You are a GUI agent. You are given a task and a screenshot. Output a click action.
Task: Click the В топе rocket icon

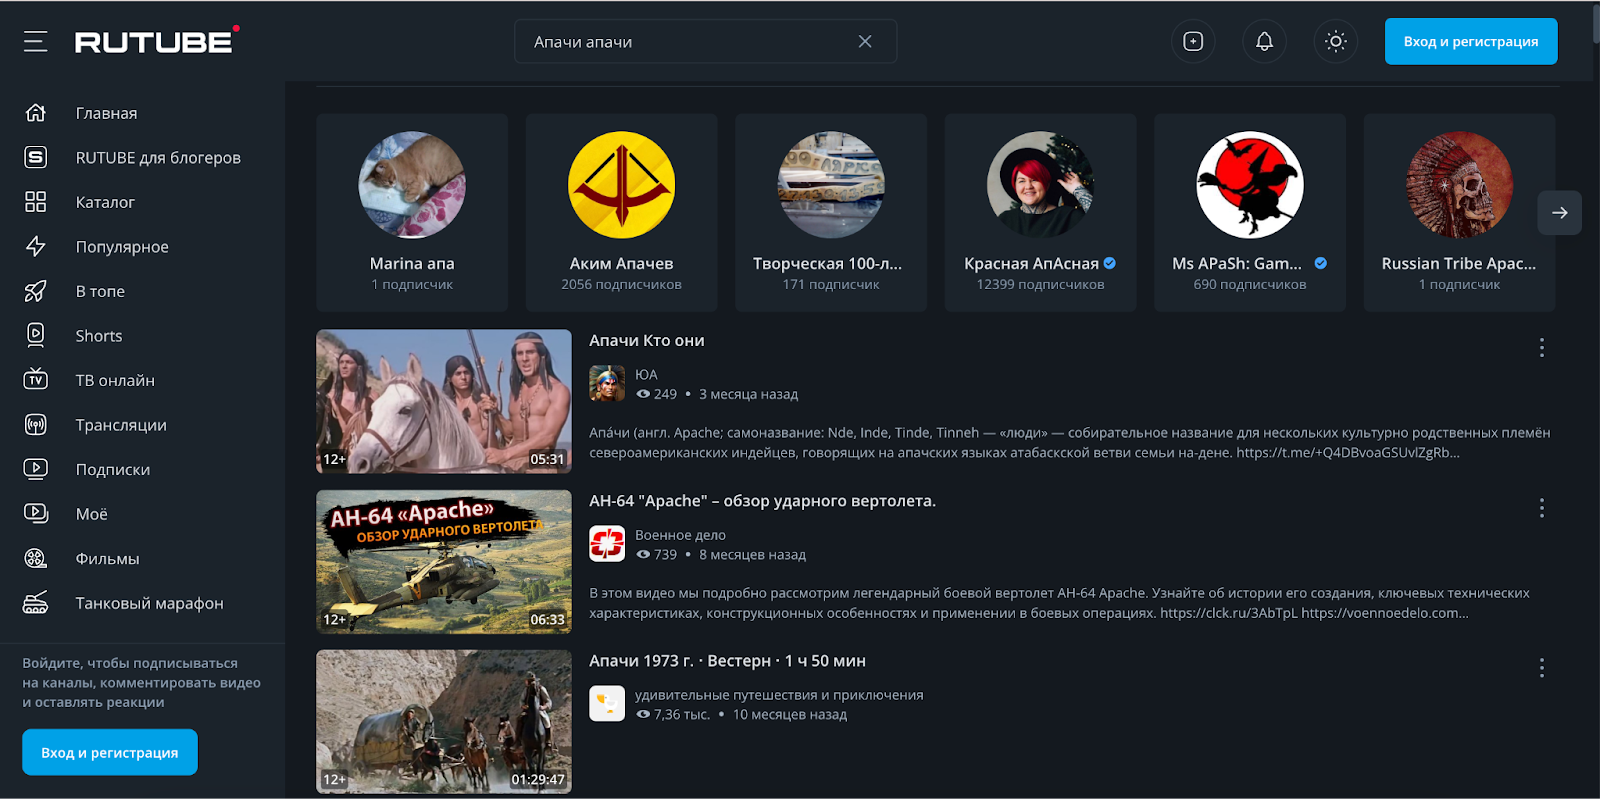(x=36, y=291)
